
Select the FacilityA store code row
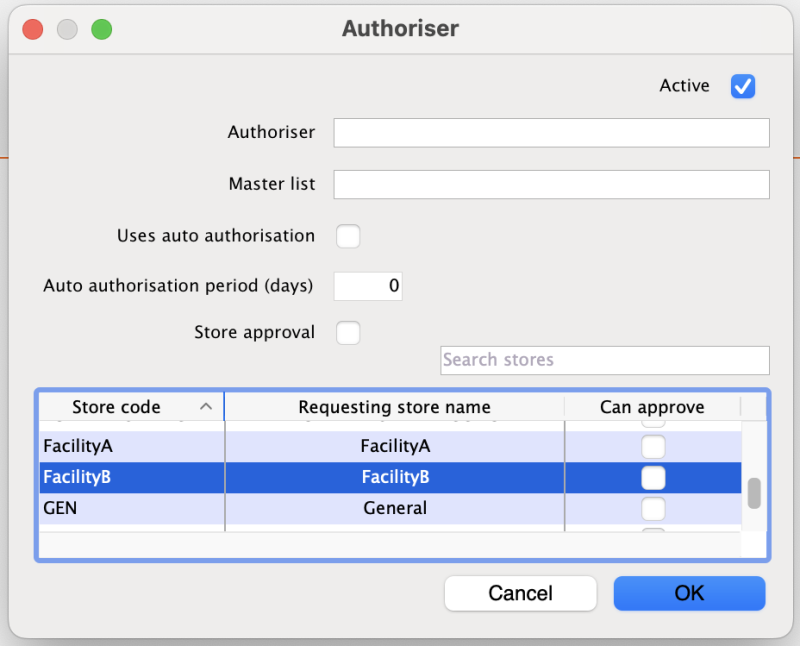[130, 446]
